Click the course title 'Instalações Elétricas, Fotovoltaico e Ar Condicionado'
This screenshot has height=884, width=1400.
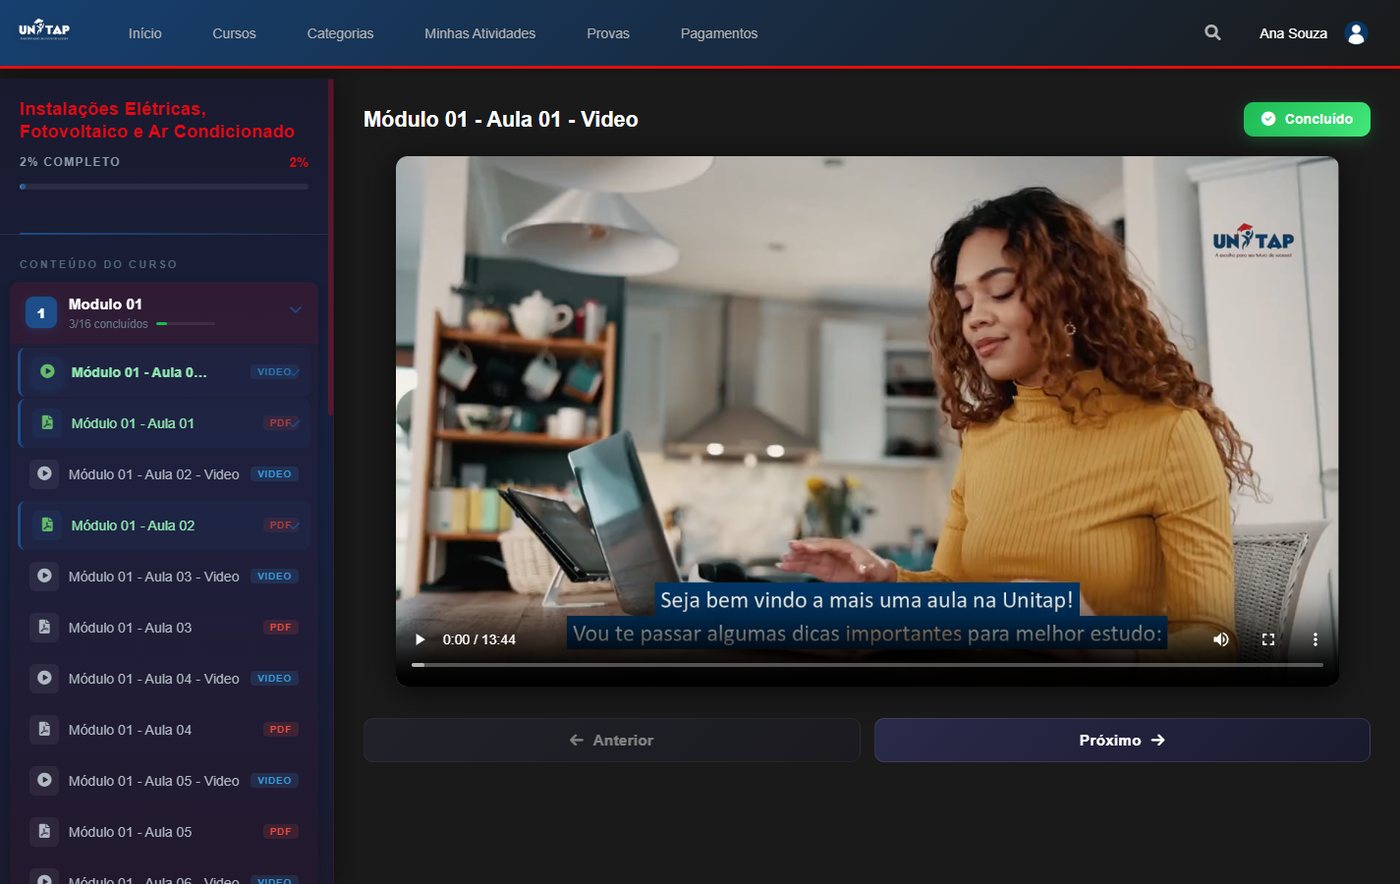pos(157,120)
